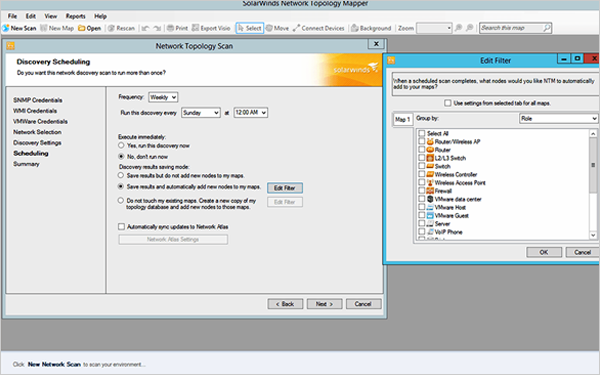Open the View menu
Screen dimensions: 600x375
(x=51, y=16)
